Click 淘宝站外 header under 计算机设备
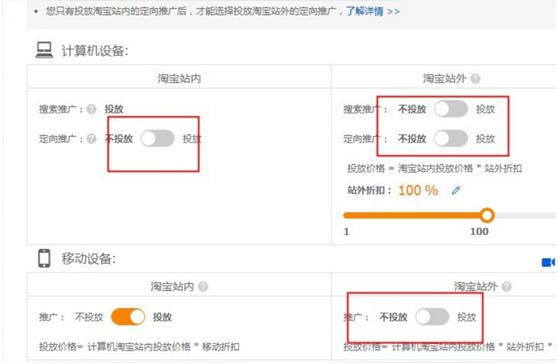The width and height of the screenshot is (558, 363). 444,78
